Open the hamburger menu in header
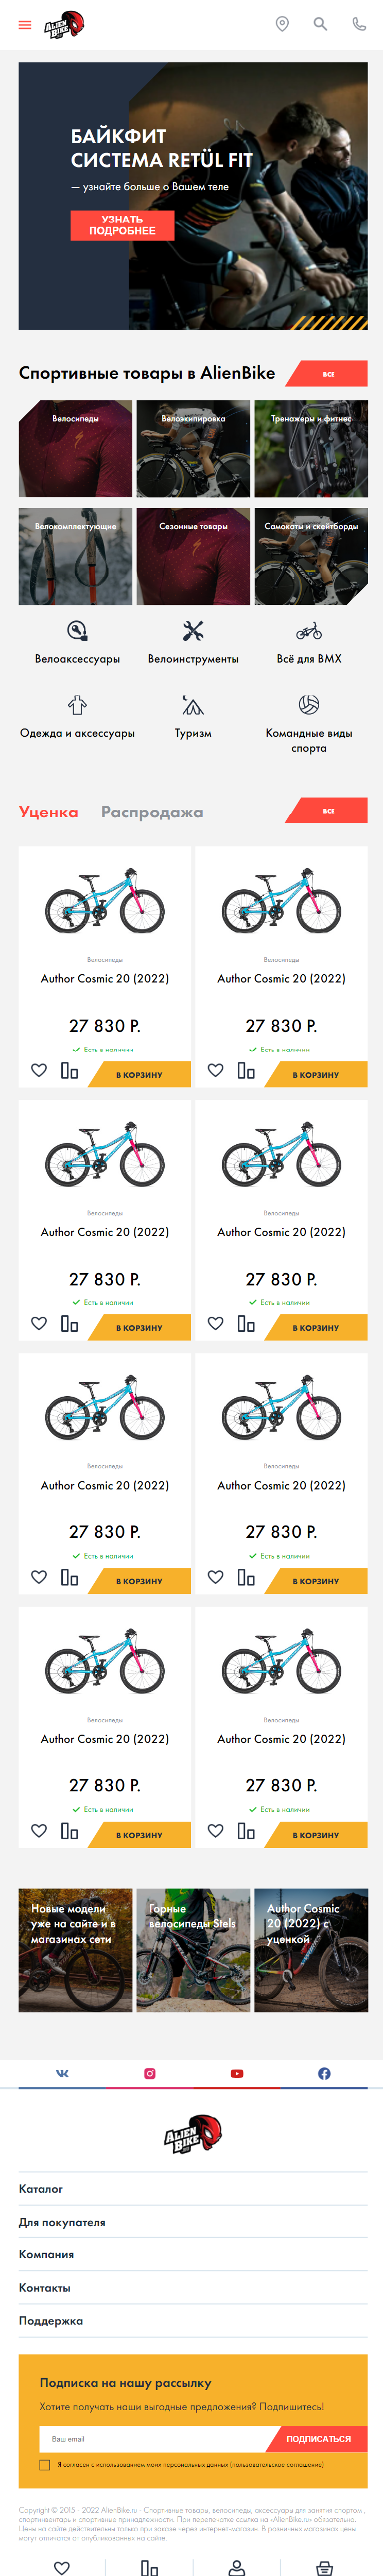Screen dimensions: 383x2576 (25, 25)
